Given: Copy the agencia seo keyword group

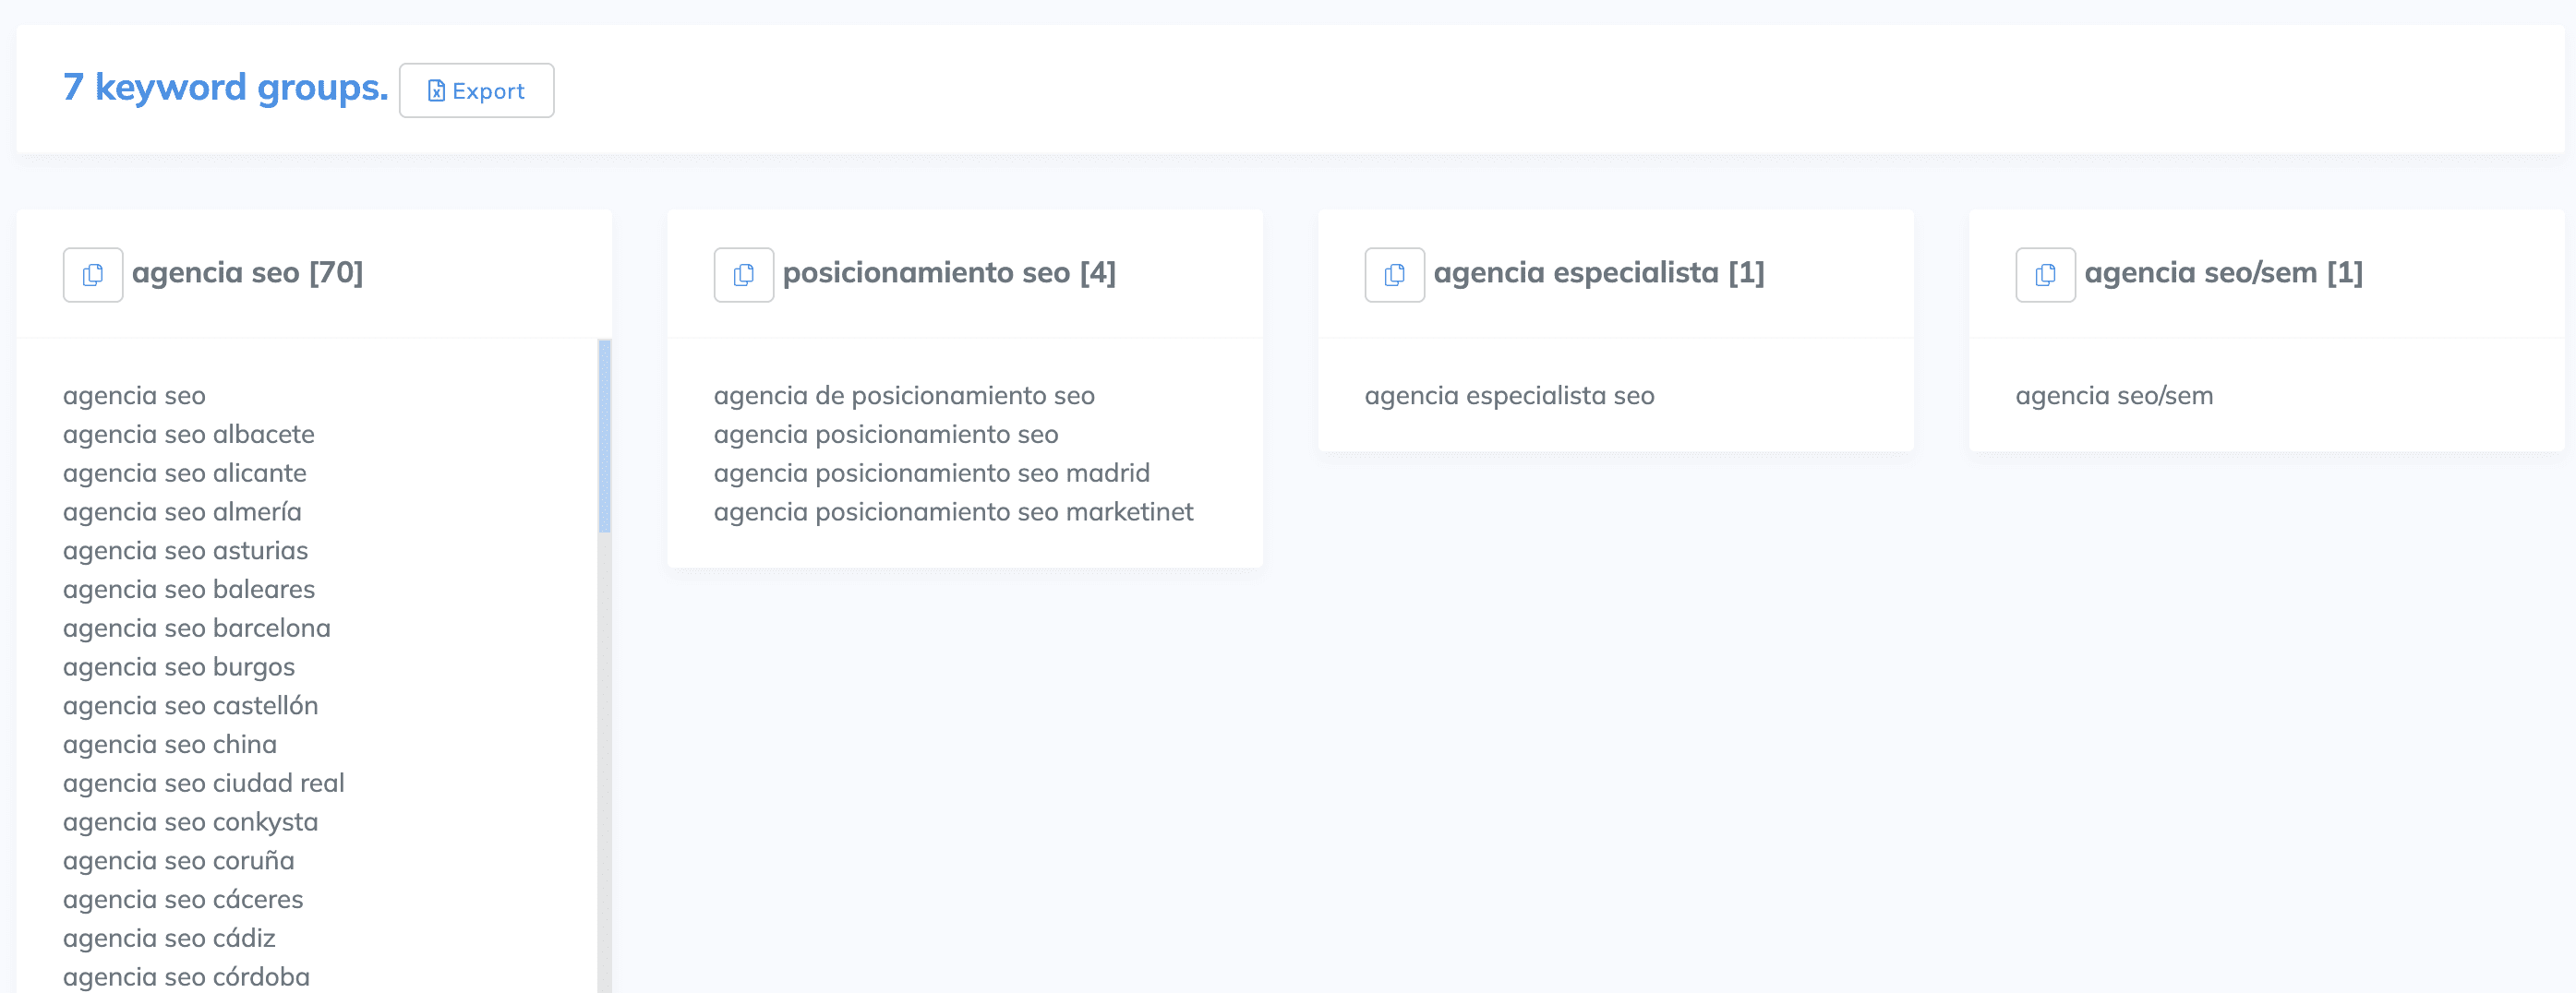Looking at the screenshot, I should pyautogui.click(x=93, y=275).
